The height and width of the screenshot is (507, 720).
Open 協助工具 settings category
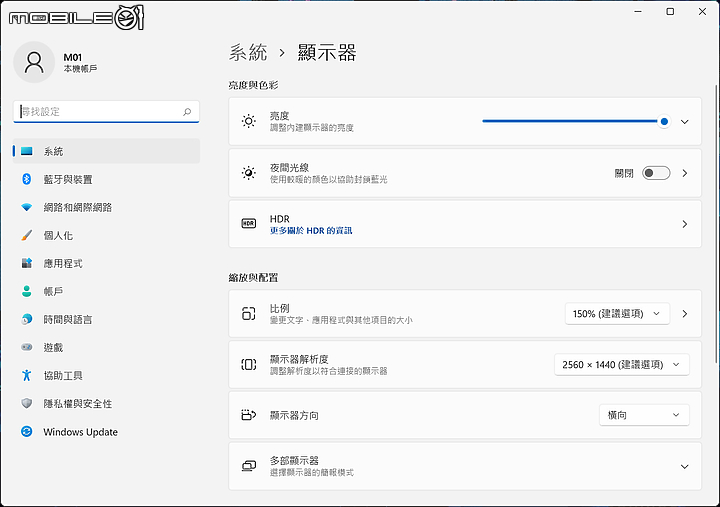pyautogui.click(x=106, y=375)
